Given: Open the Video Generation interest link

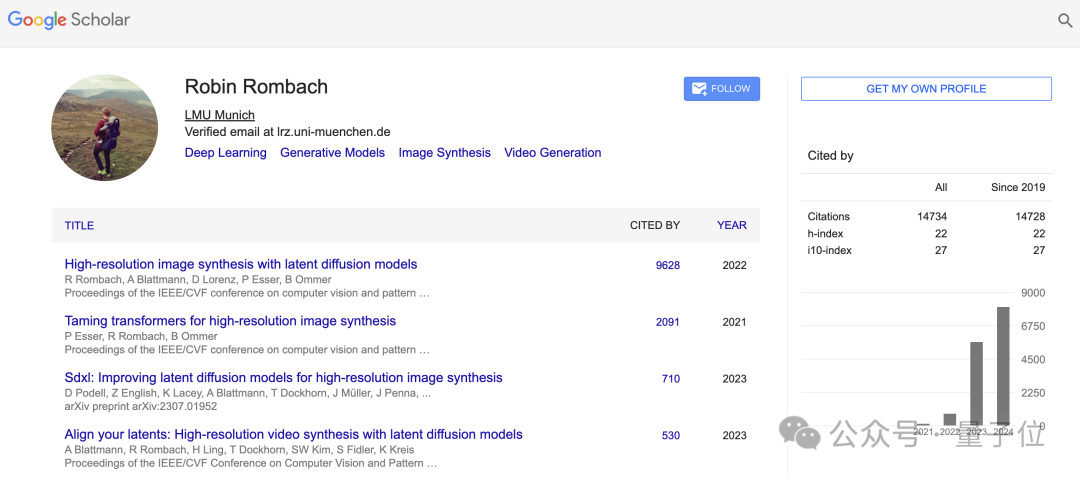Looking at the screenshot, I should [552, 153].
